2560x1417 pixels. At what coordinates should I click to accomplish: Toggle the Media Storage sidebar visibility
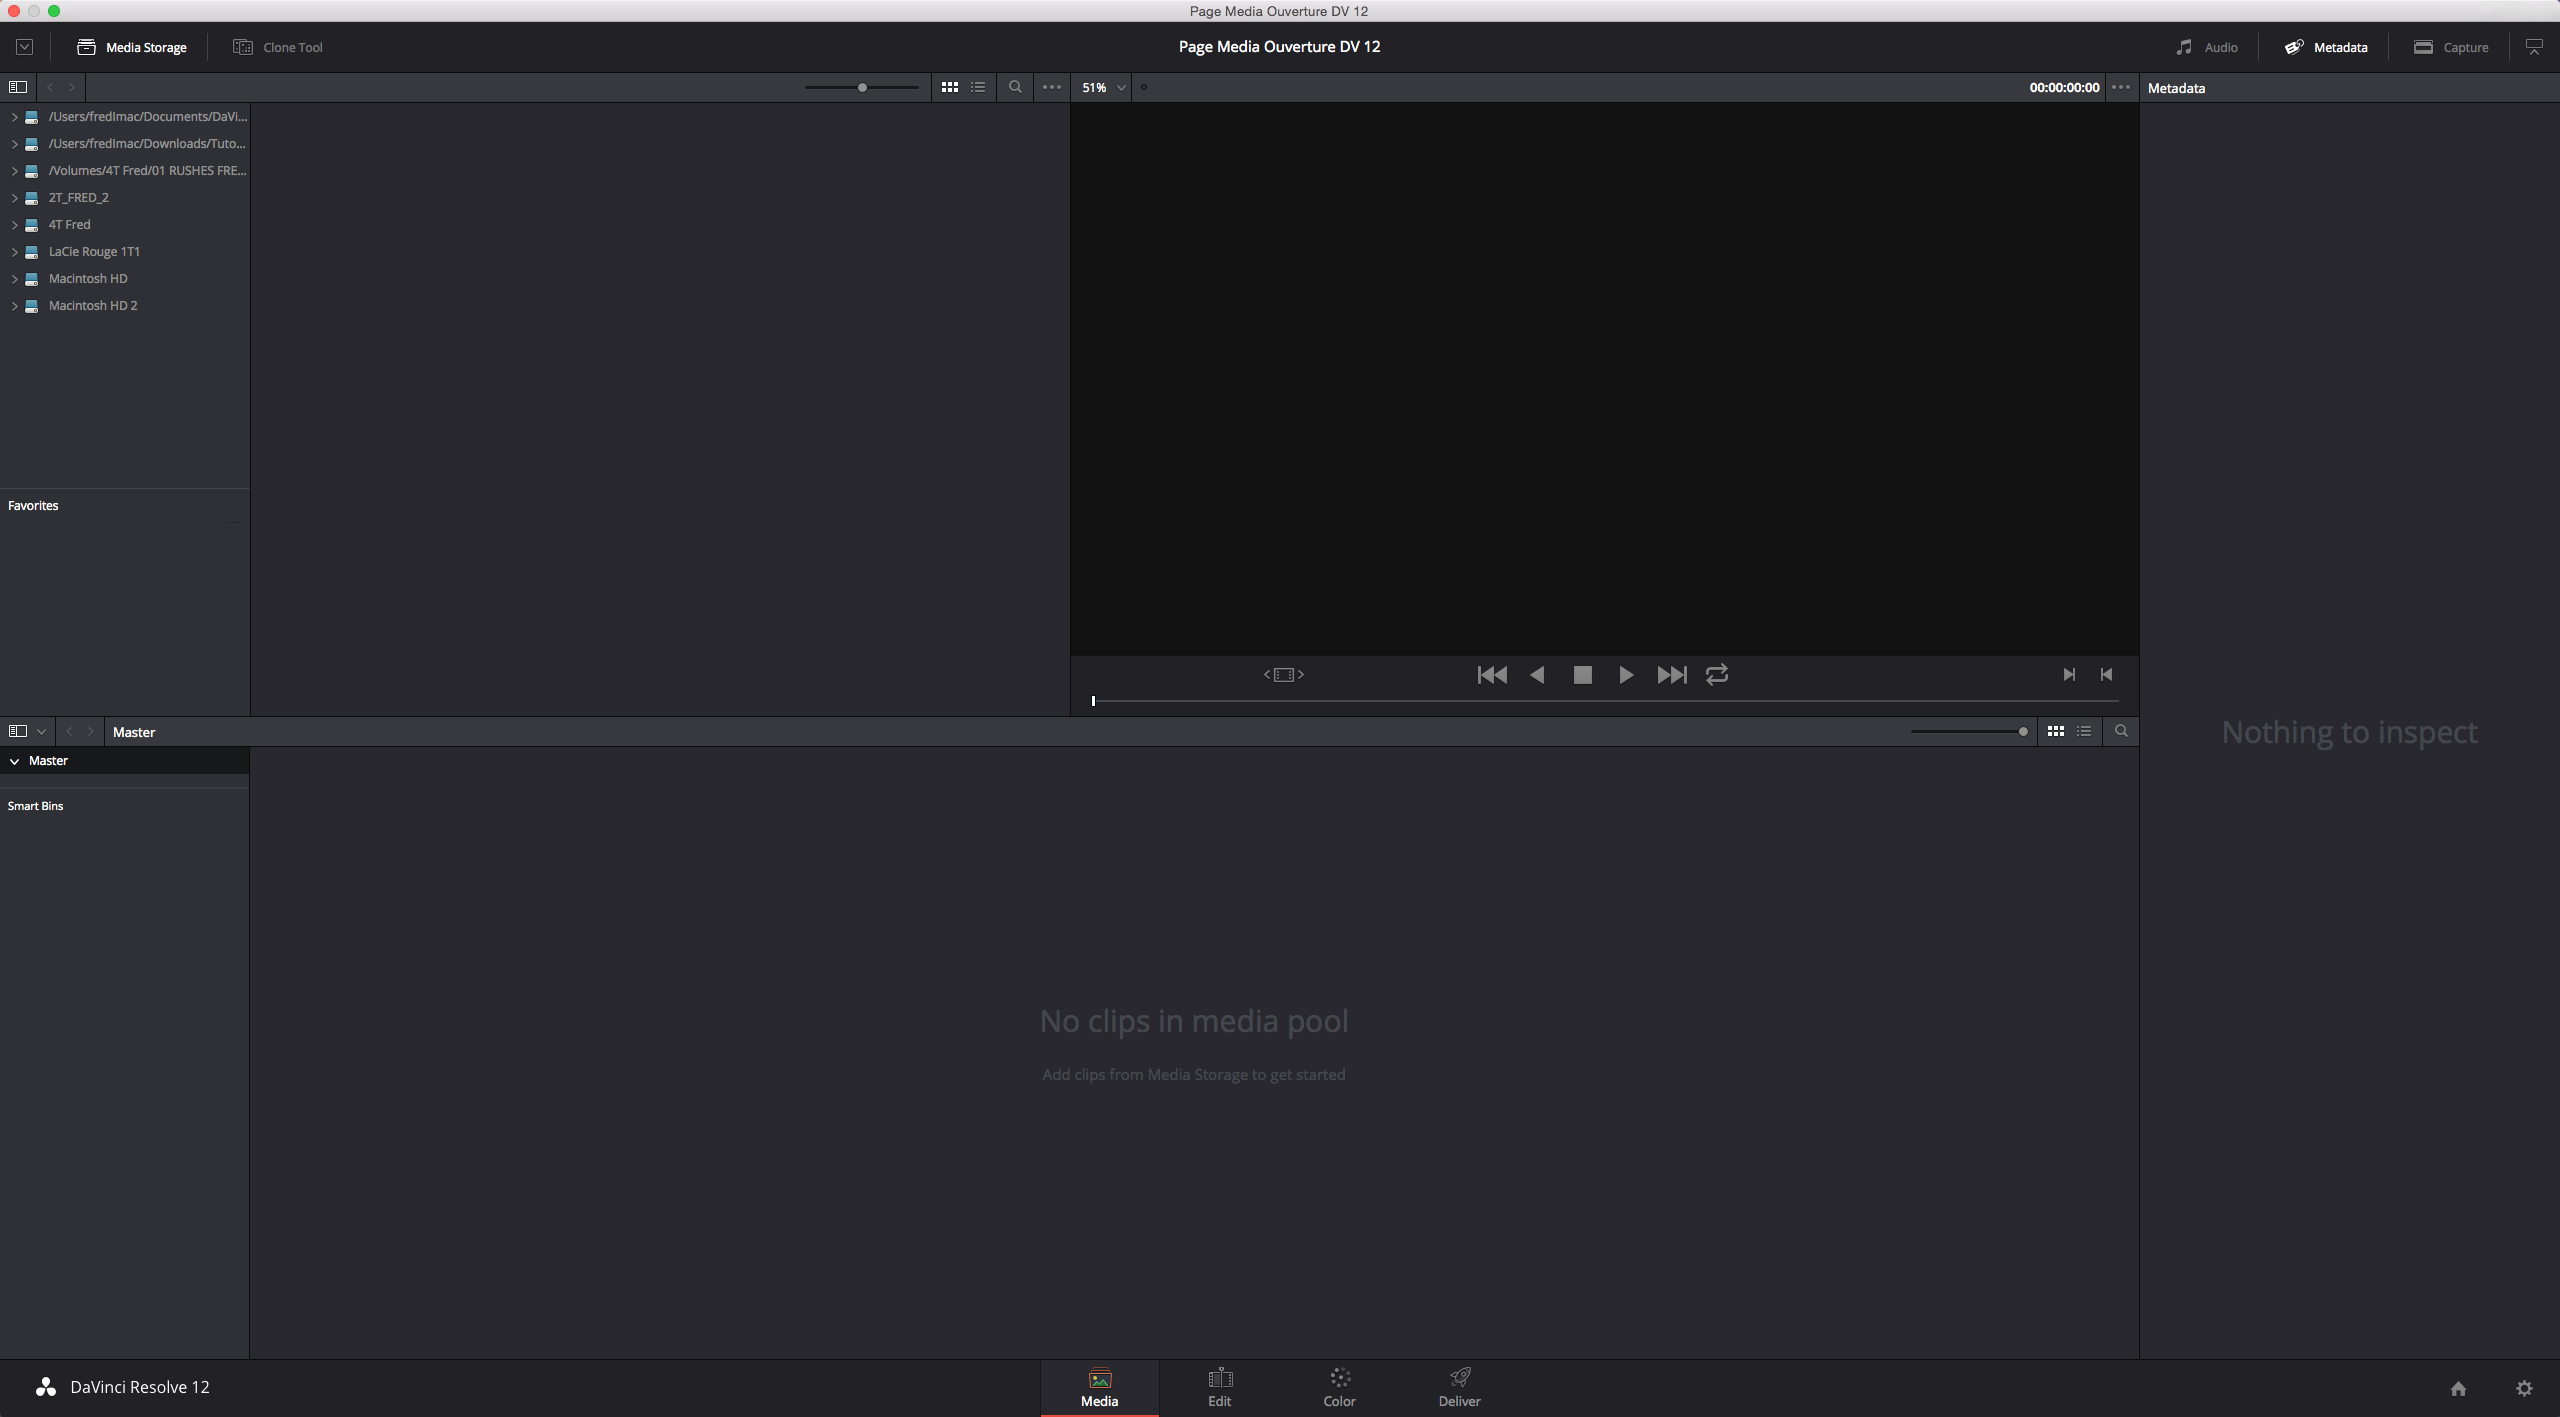point(18,87)
